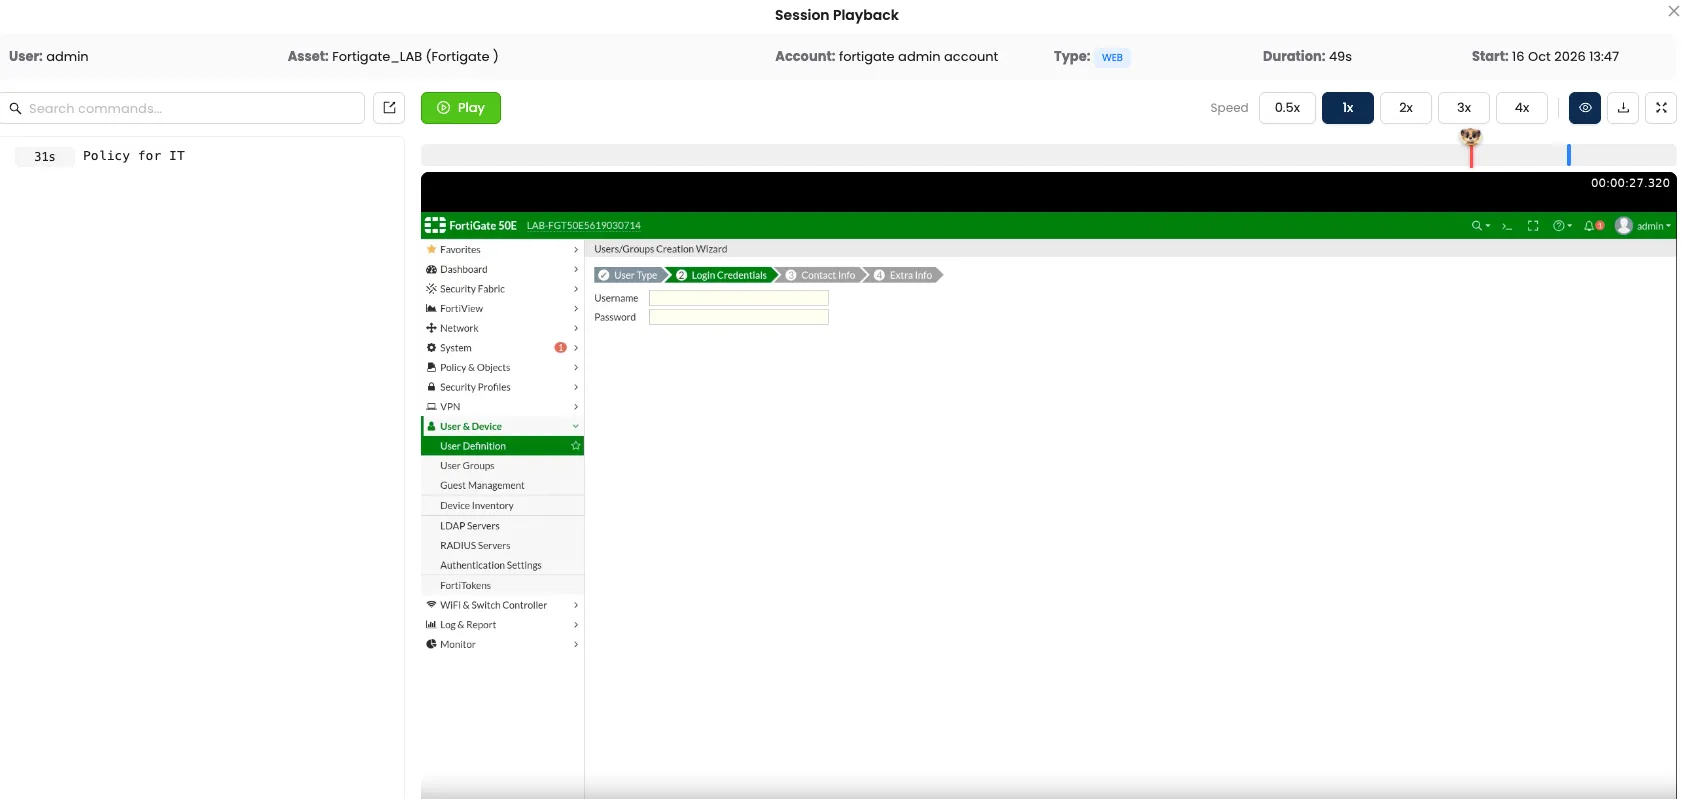Click the marker pin on timeline

click(1470, 145)
